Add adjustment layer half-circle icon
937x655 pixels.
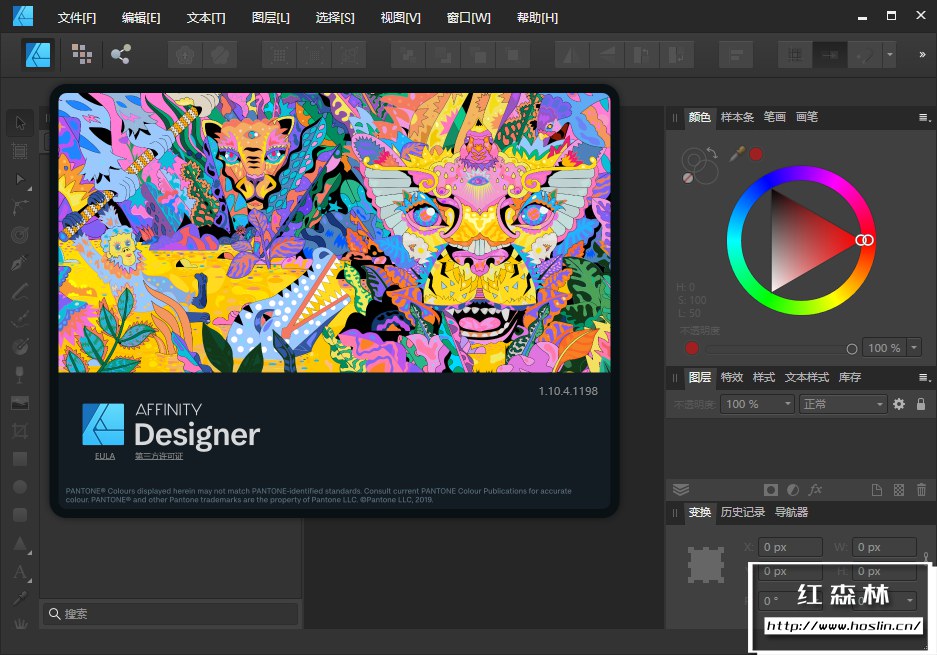[x=793, y=490]
